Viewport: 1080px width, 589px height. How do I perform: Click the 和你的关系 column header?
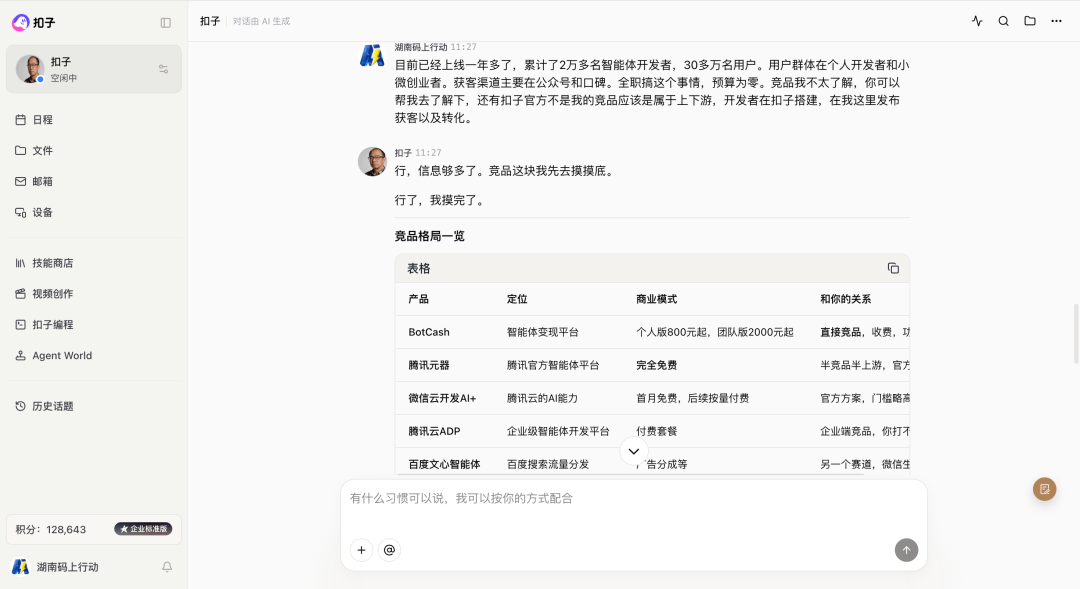pos(845,299)
